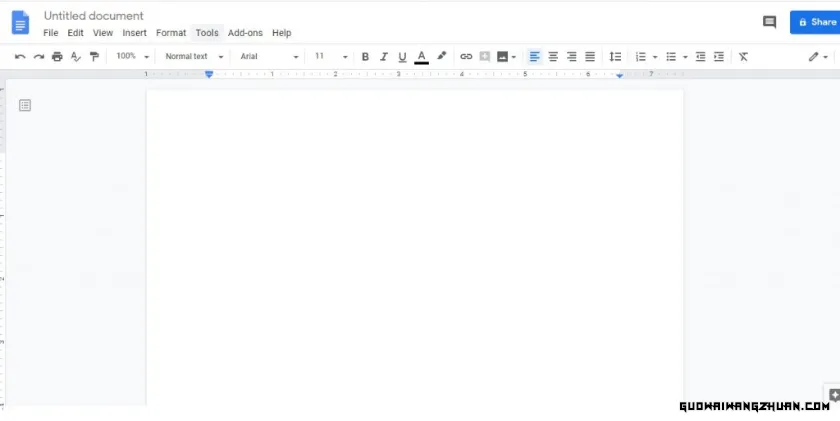840x421 pixels.
Task: Click the Print icon
Action: click(57, 57)
